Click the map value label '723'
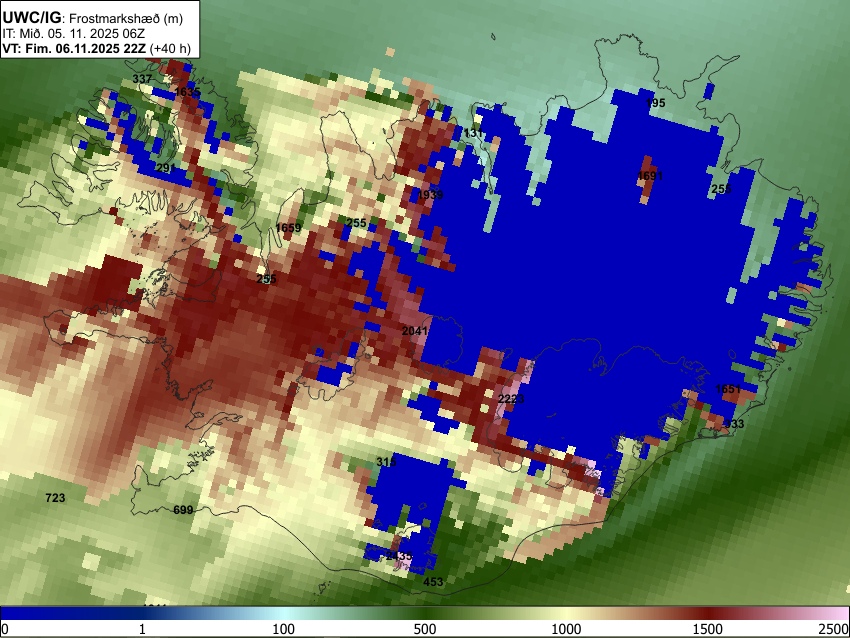Viewport: 850px width, 638px height. tap(55, 498)
